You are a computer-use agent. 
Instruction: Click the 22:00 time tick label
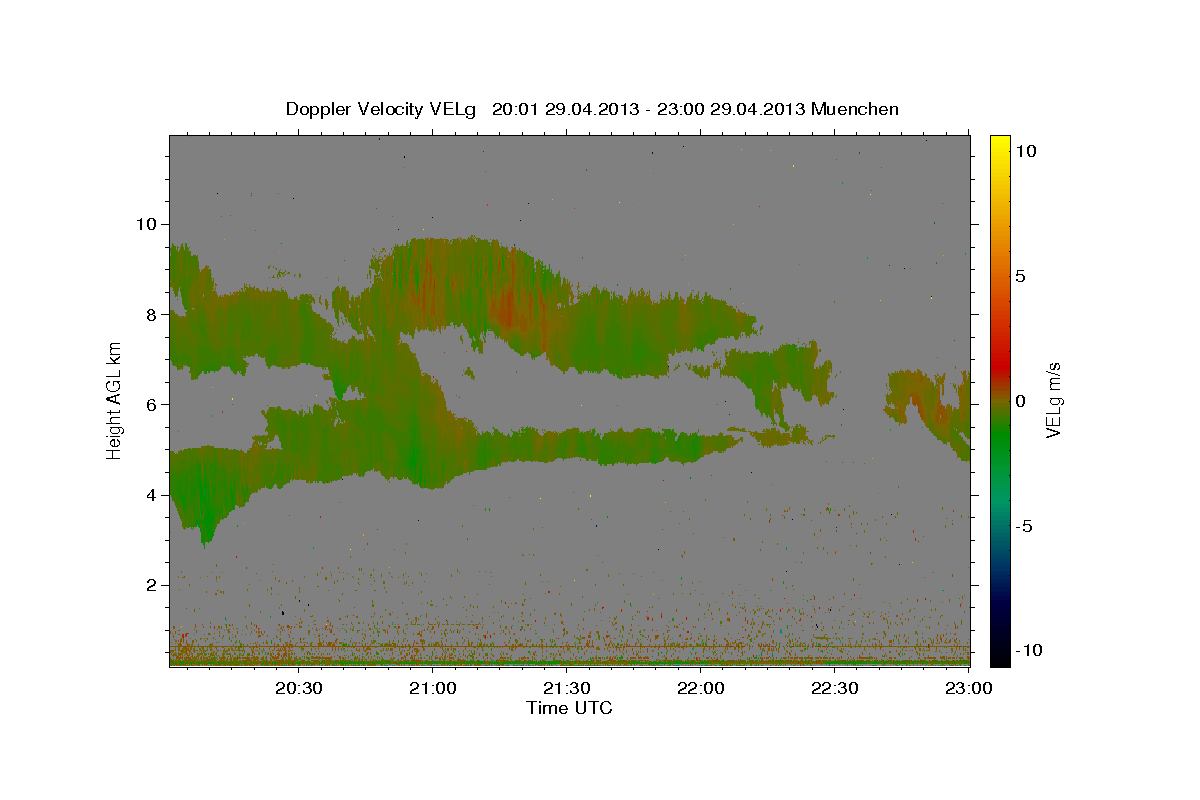[x=701, y=689]
